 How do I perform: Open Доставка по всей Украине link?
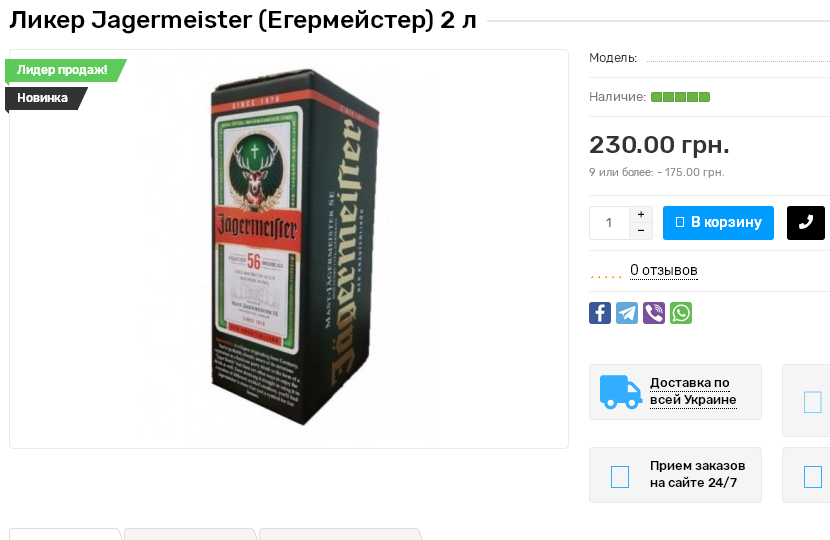693,391
